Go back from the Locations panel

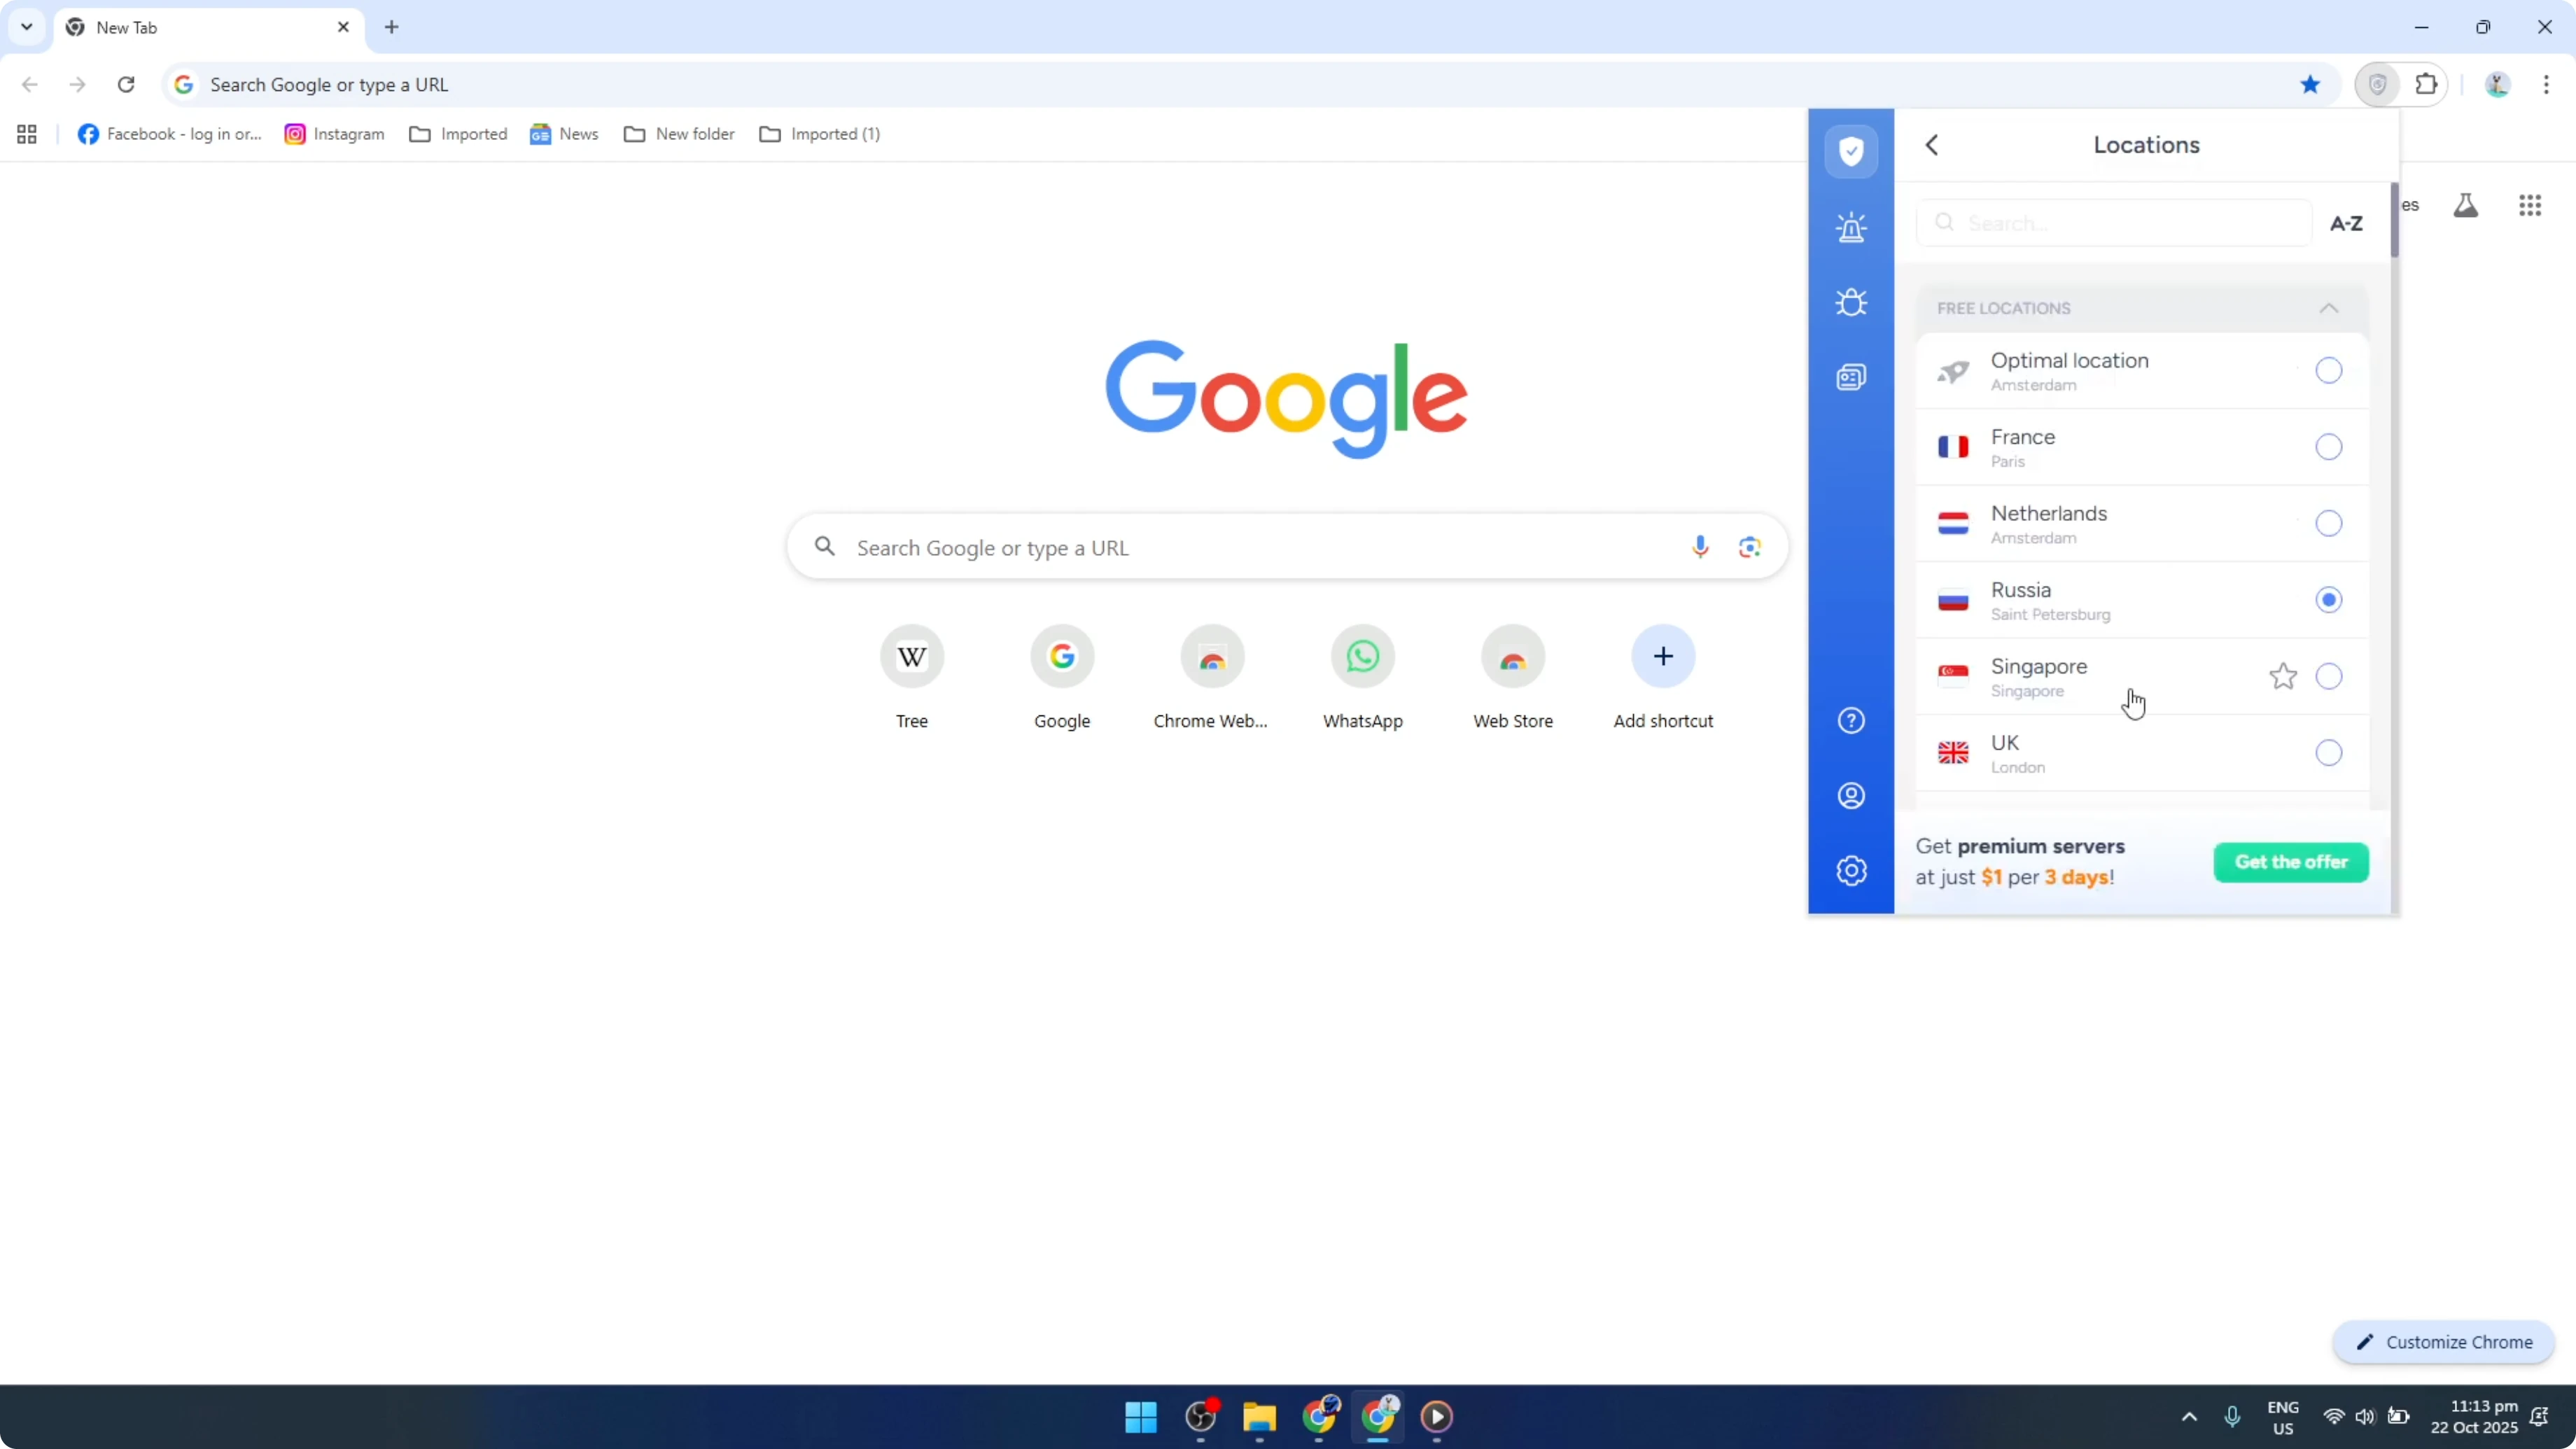point(1932,145)
